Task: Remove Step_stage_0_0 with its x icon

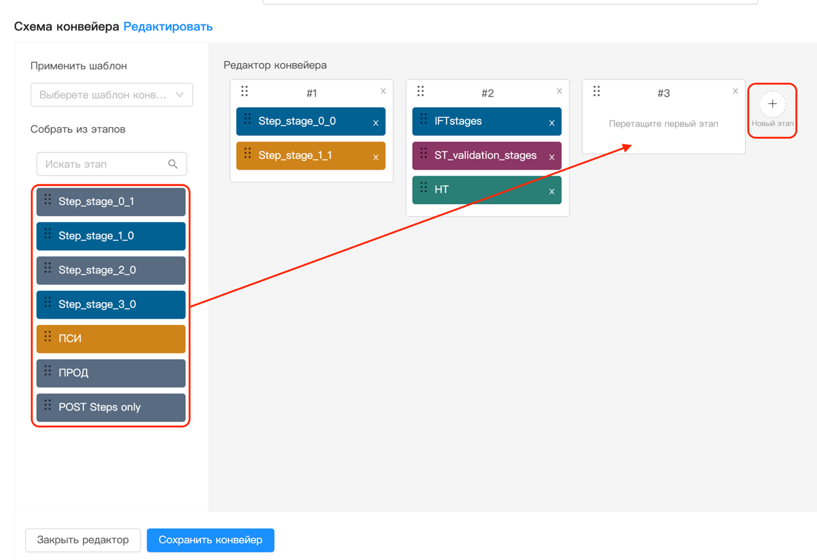Action: coord(376,123)
